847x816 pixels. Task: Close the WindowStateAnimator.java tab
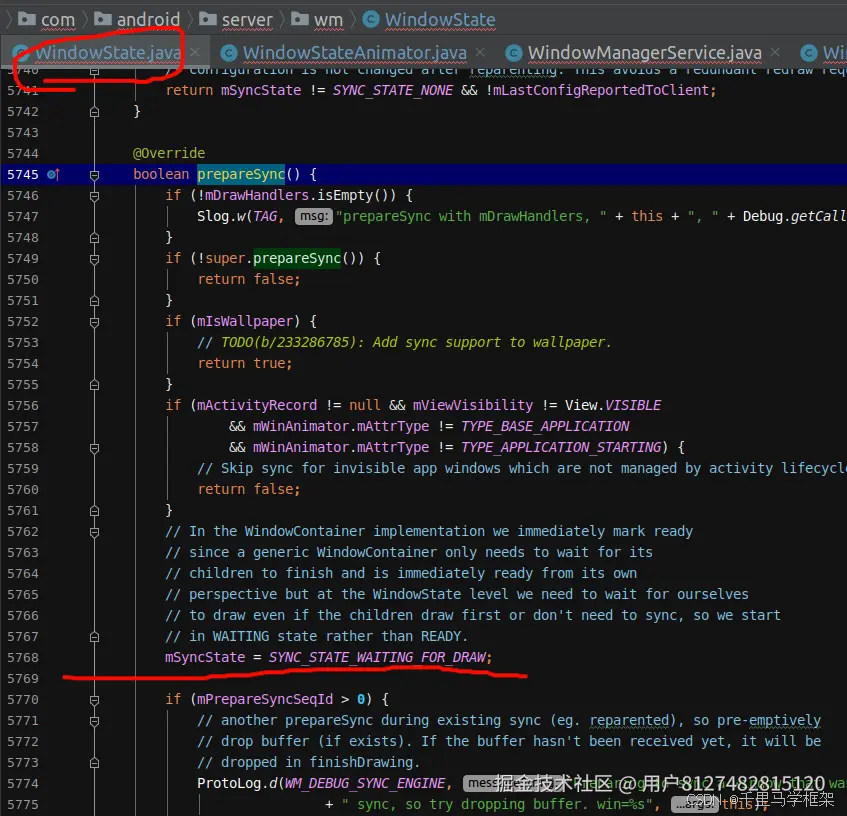(x=480, y=52)
